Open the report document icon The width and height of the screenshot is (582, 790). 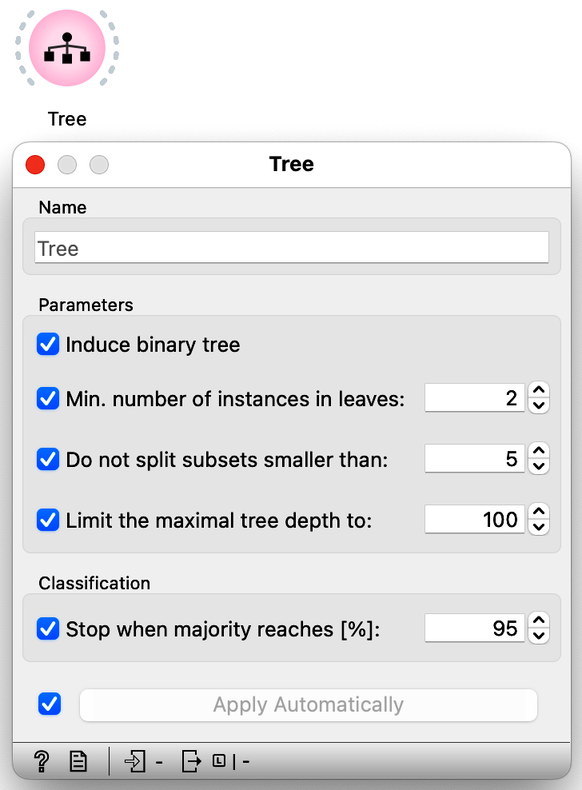[x=78, y=761]
